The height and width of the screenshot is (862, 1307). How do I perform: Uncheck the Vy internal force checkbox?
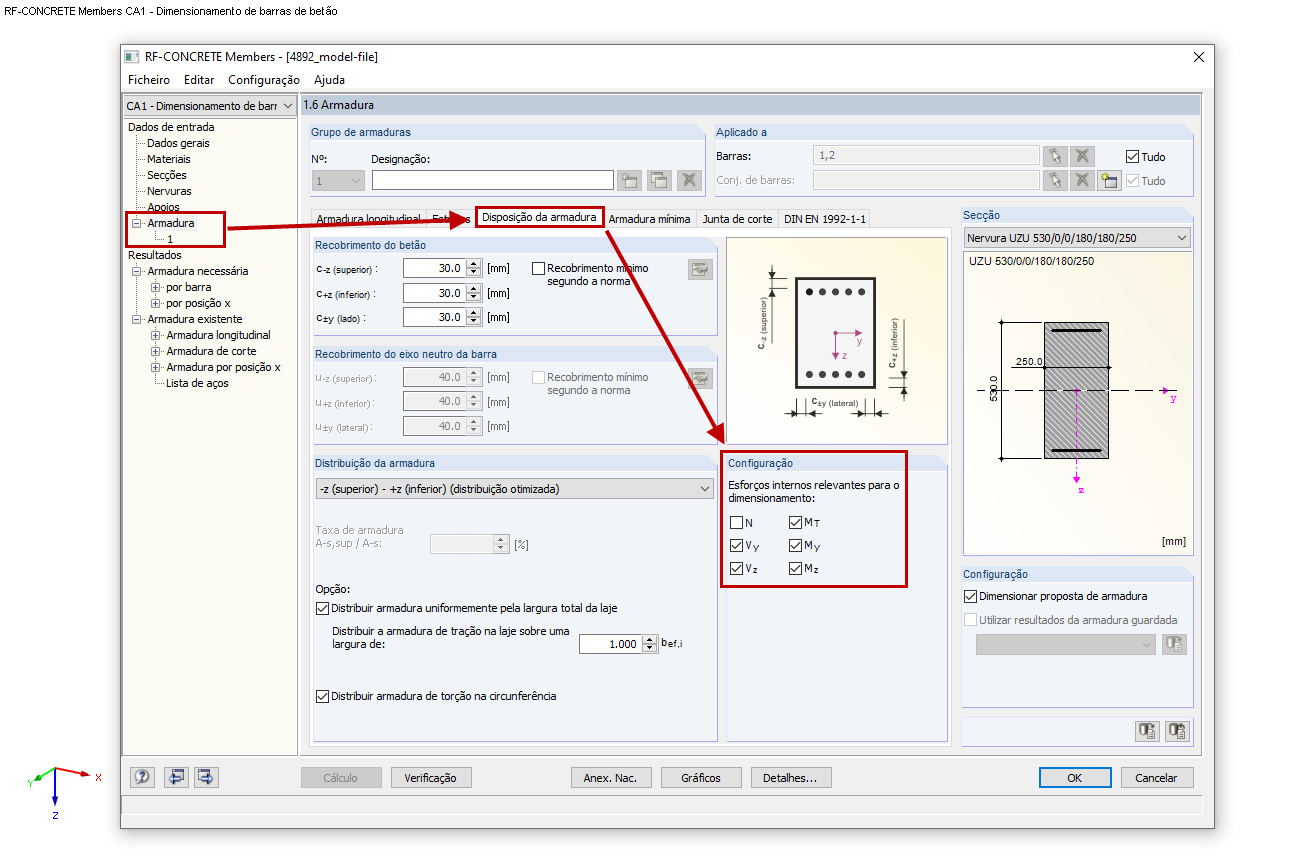pos(737,546)
